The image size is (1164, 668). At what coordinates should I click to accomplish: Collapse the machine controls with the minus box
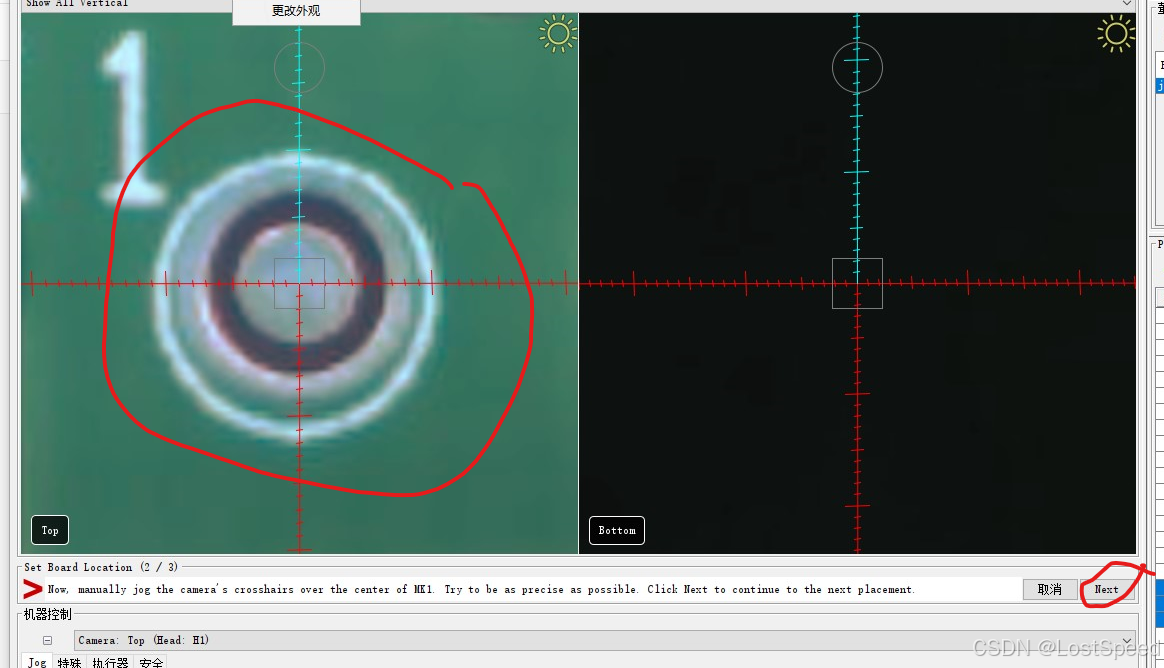point(48,641)
